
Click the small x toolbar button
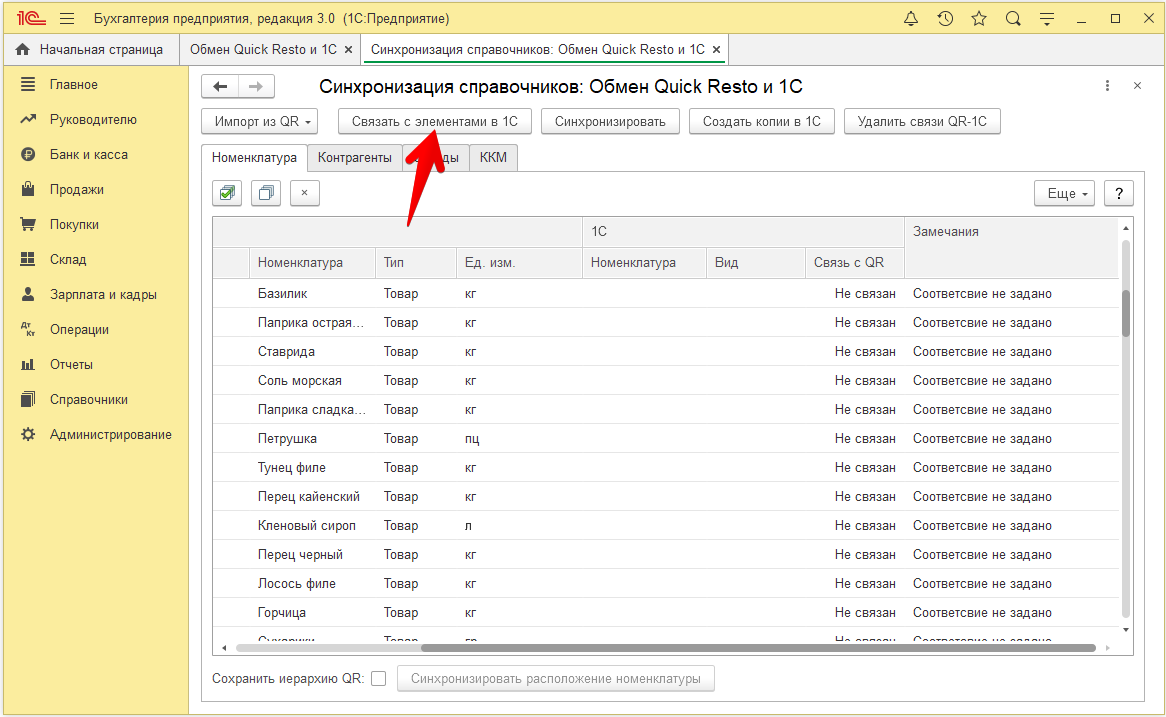point(304,193)
